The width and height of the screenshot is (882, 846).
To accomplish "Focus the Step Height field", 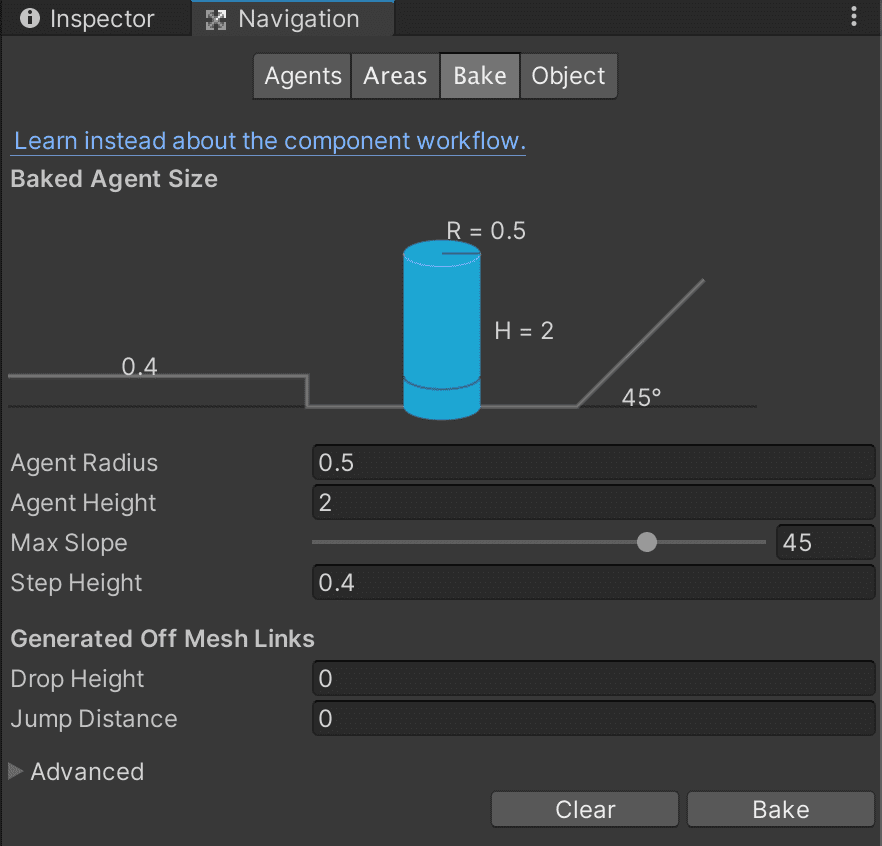I will (593, 582).
